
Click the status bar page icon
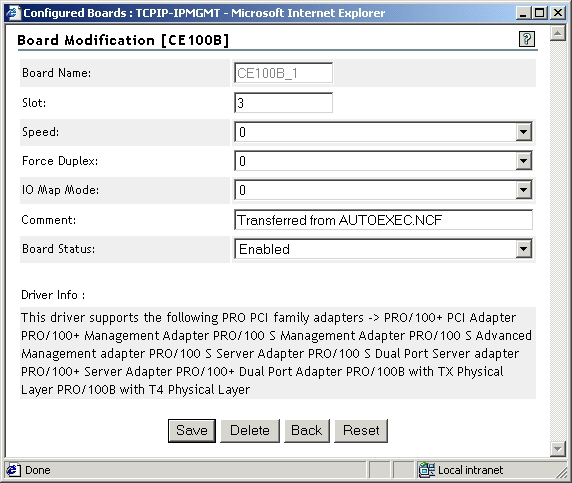coord(13,470)
